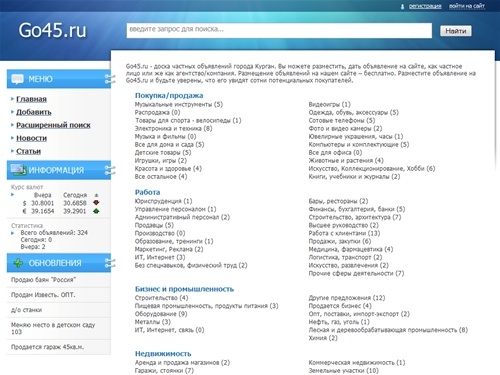
Task: Open Прочие сферы деятельности (7) category
Action: click(x=356, y=273)
